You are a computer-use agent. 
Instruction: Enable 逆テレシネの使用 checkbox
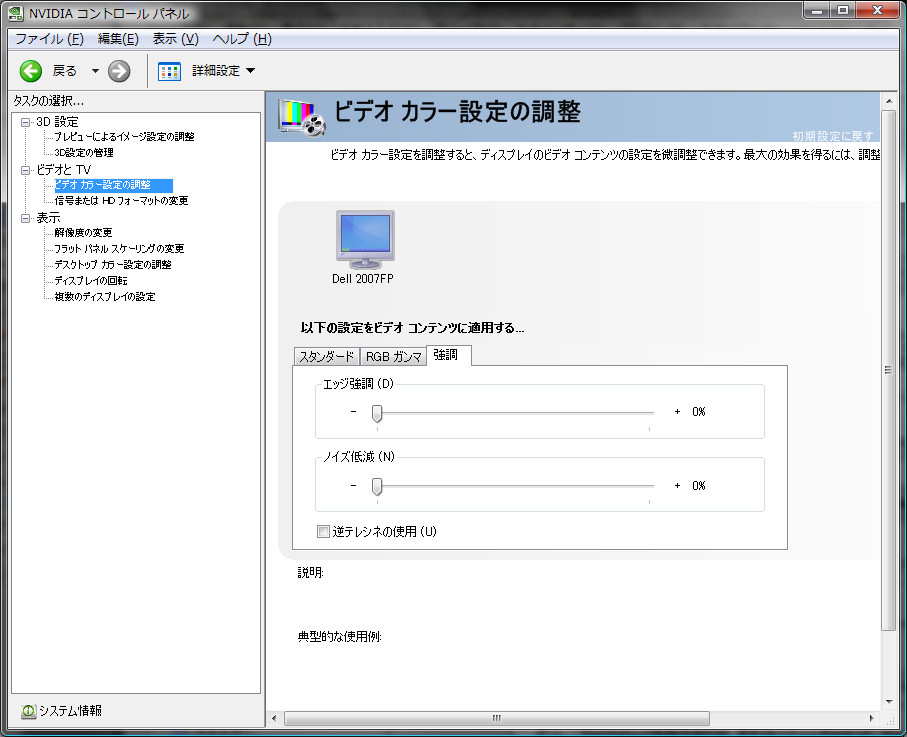point(323,532)
